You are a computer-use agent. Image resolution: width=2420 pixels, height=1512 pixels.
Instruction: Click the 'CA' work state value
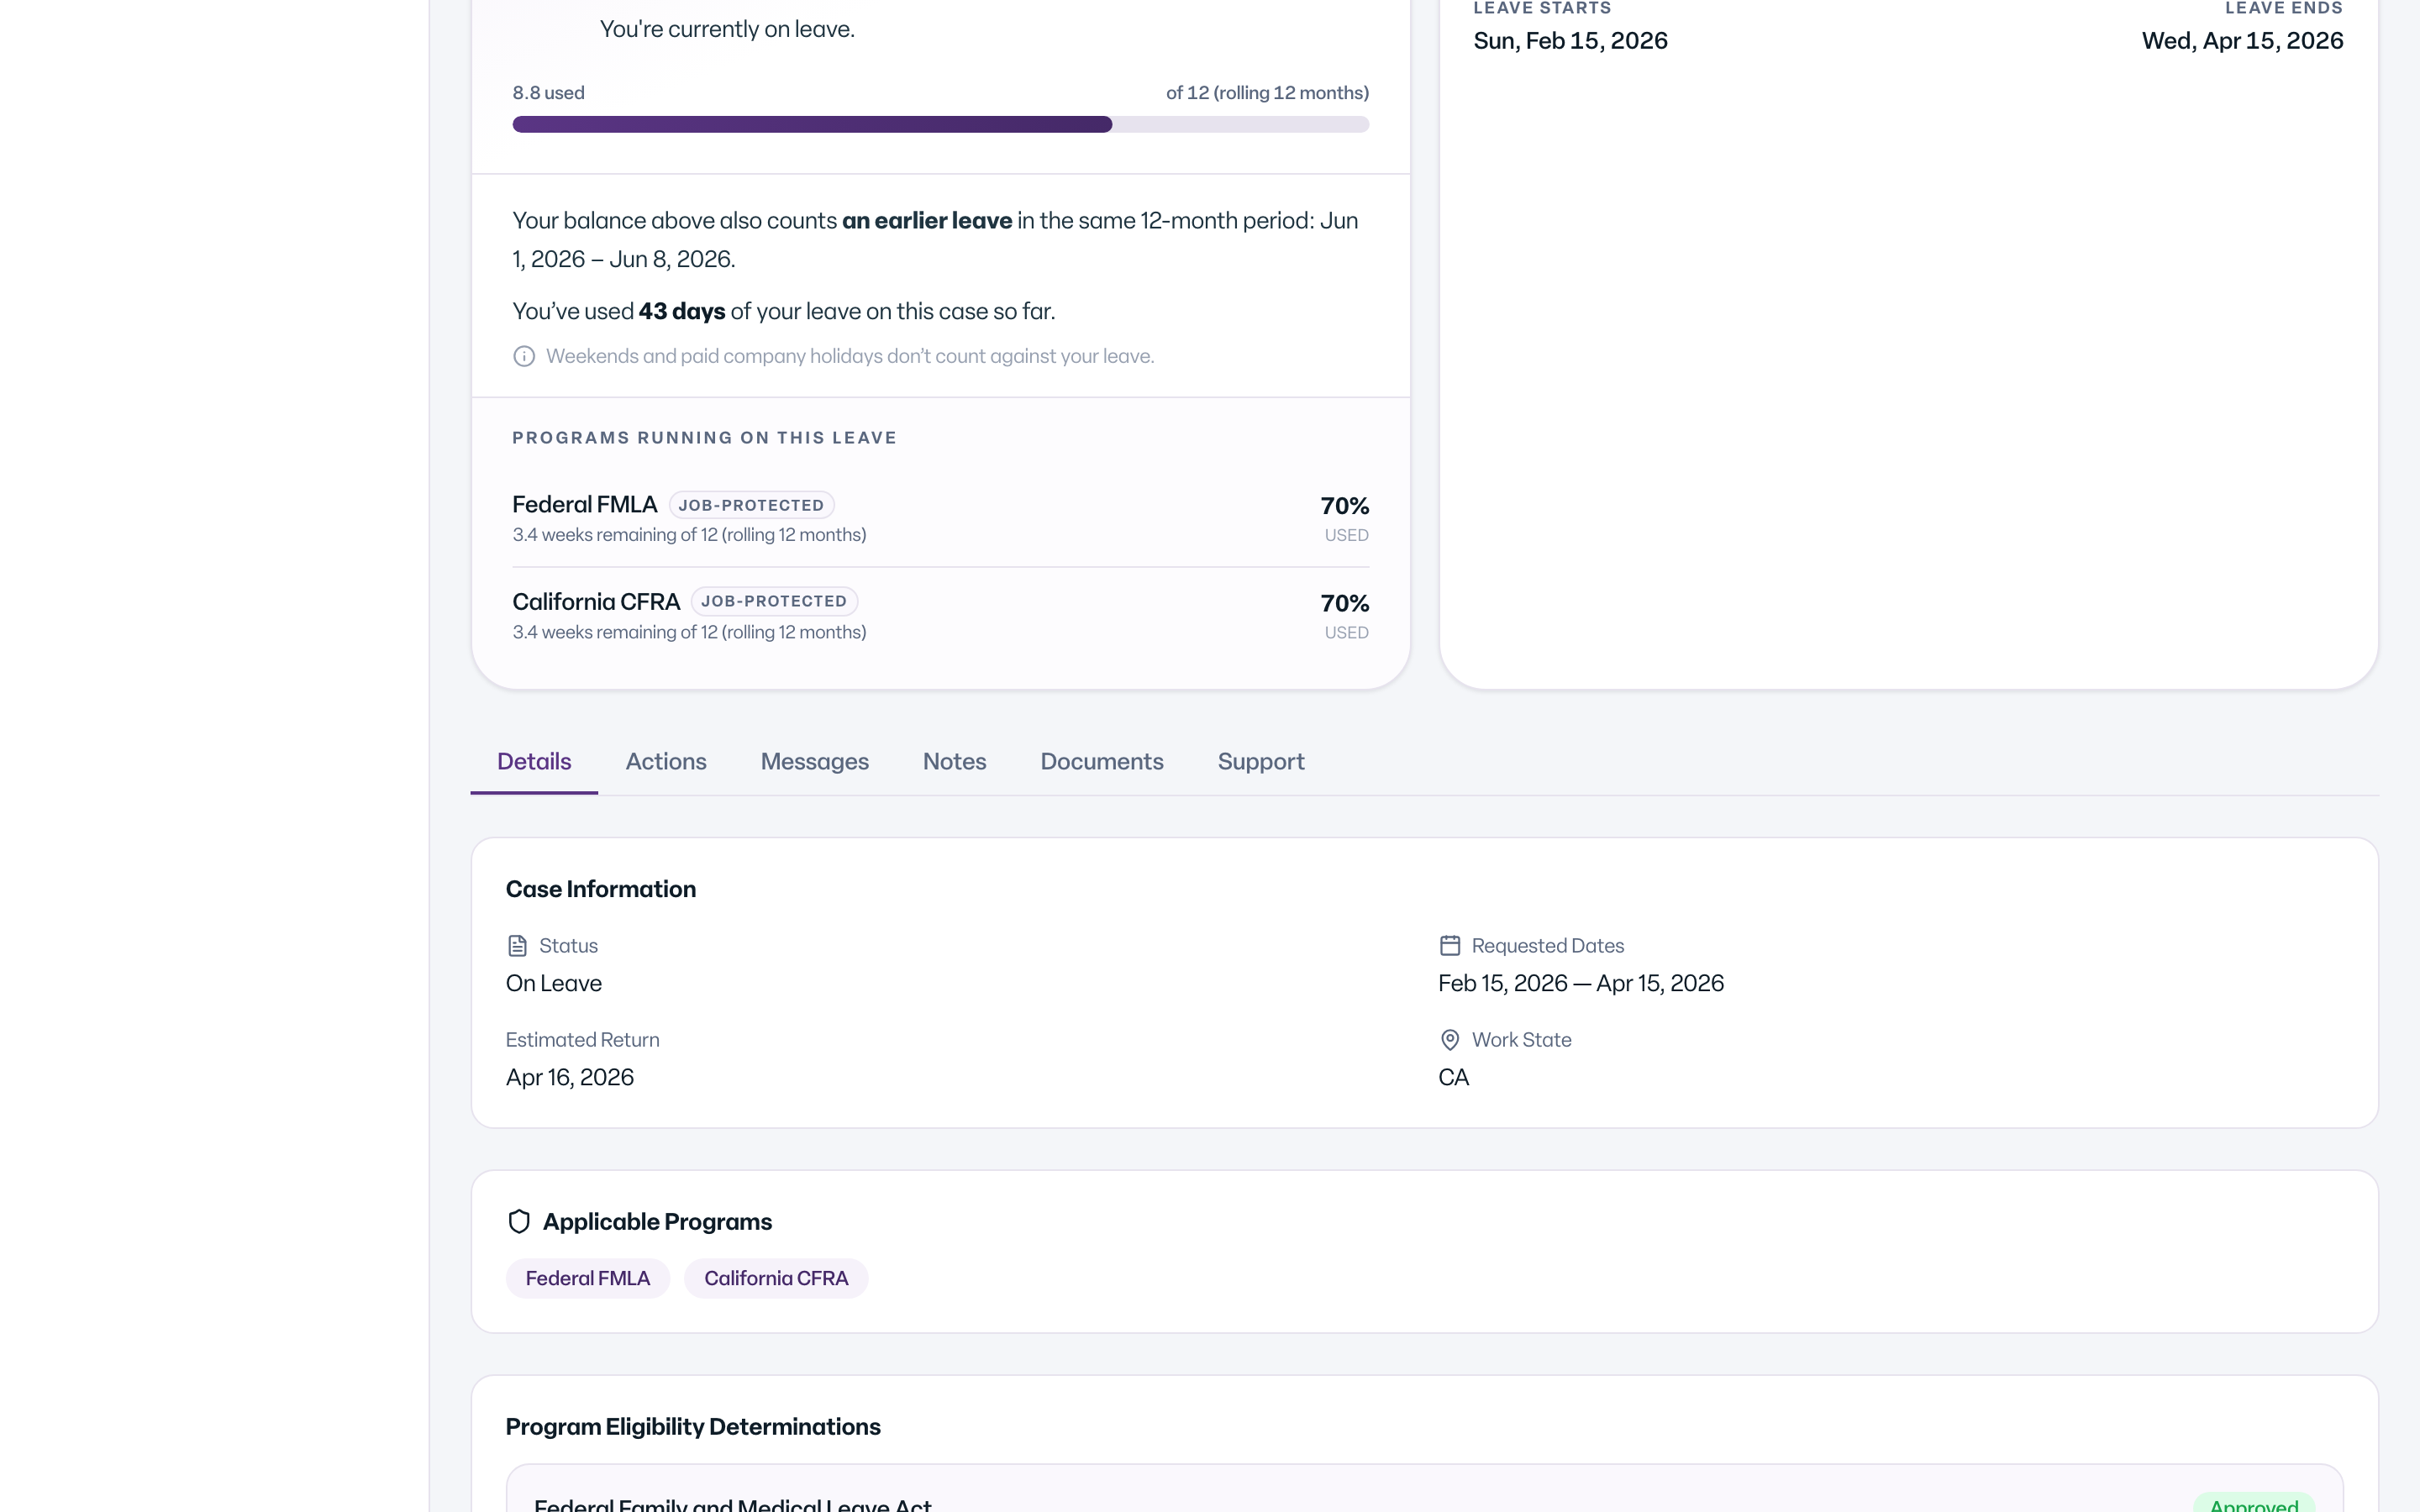(x=1454, y=1078)
